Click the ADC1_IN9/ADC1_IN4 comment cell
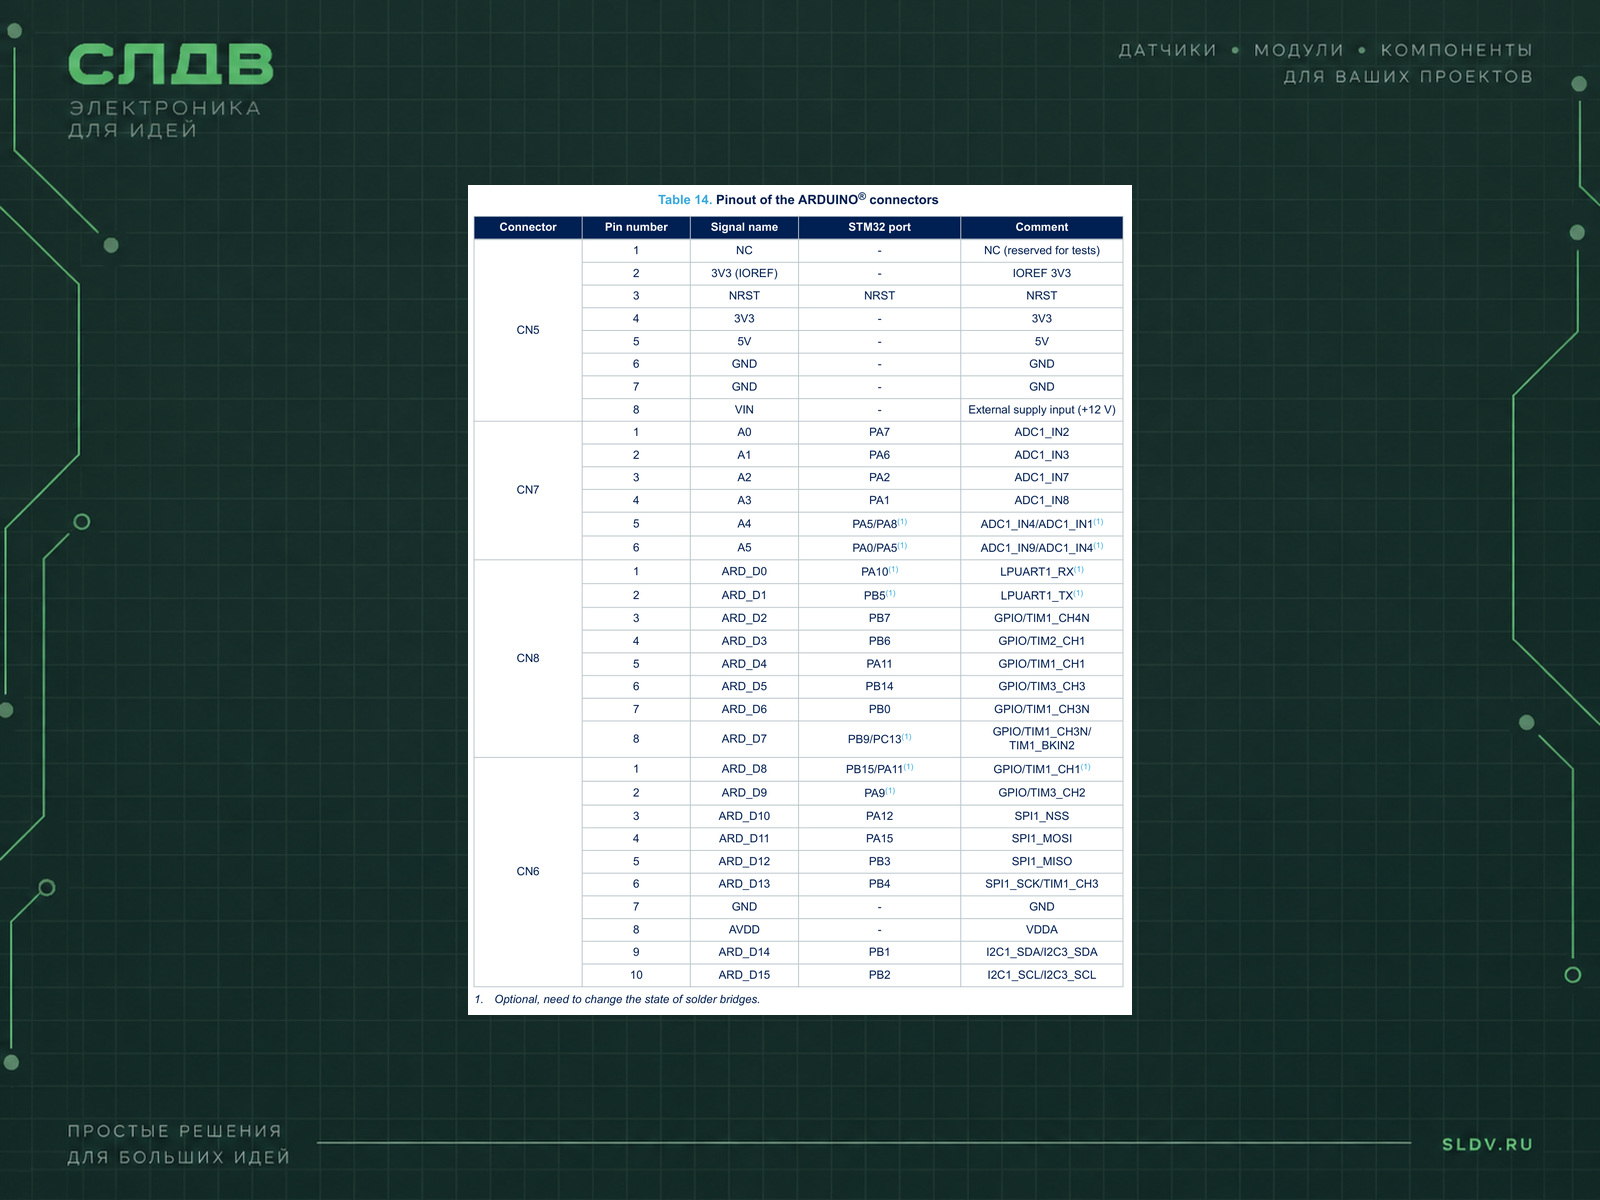The image size is (1600, 1200). [x=1042, y=548]
